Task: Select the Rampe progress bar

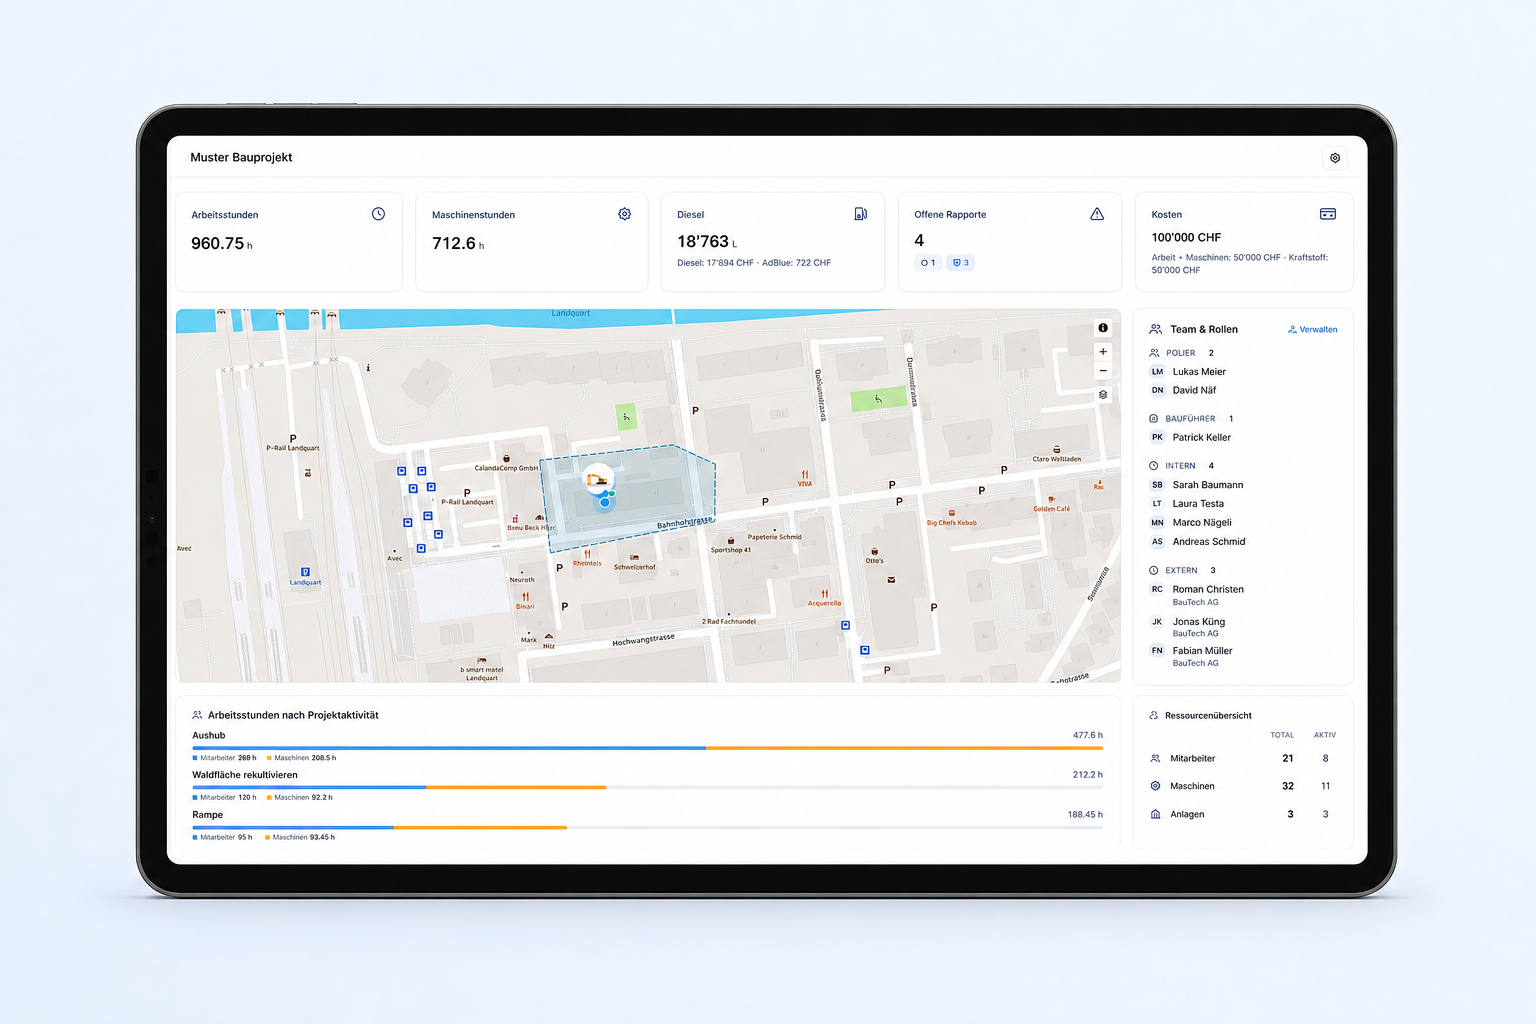Action: pyautogui.click(x=647, y=828)
